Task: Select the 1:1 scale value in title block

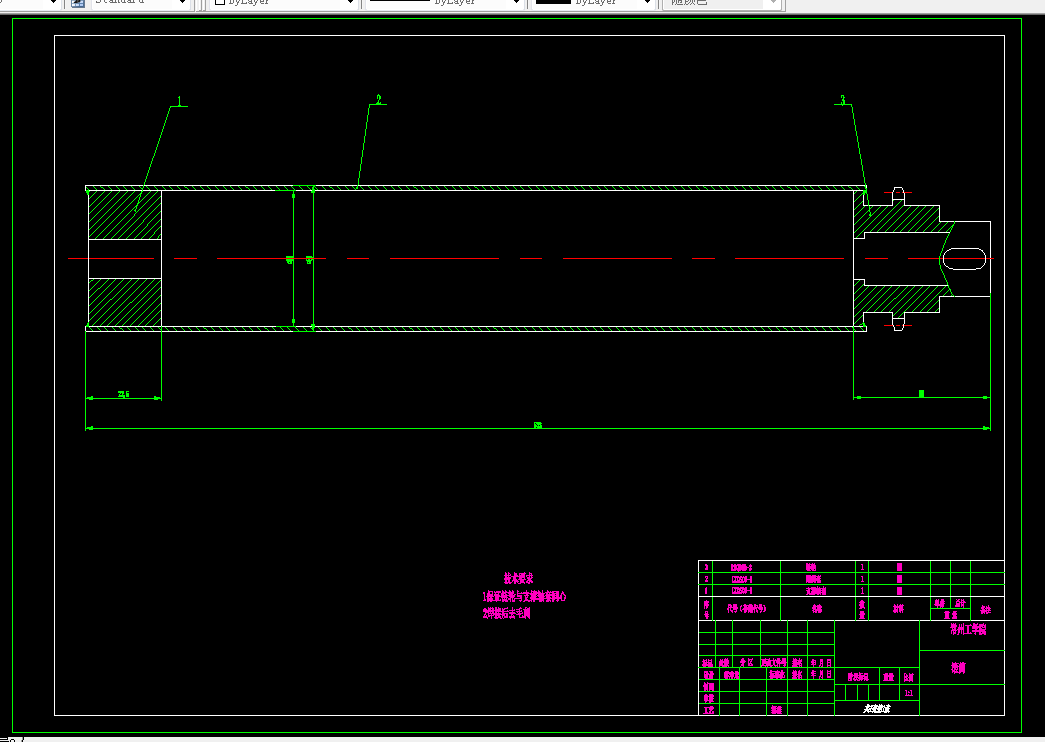Action: 909,693
